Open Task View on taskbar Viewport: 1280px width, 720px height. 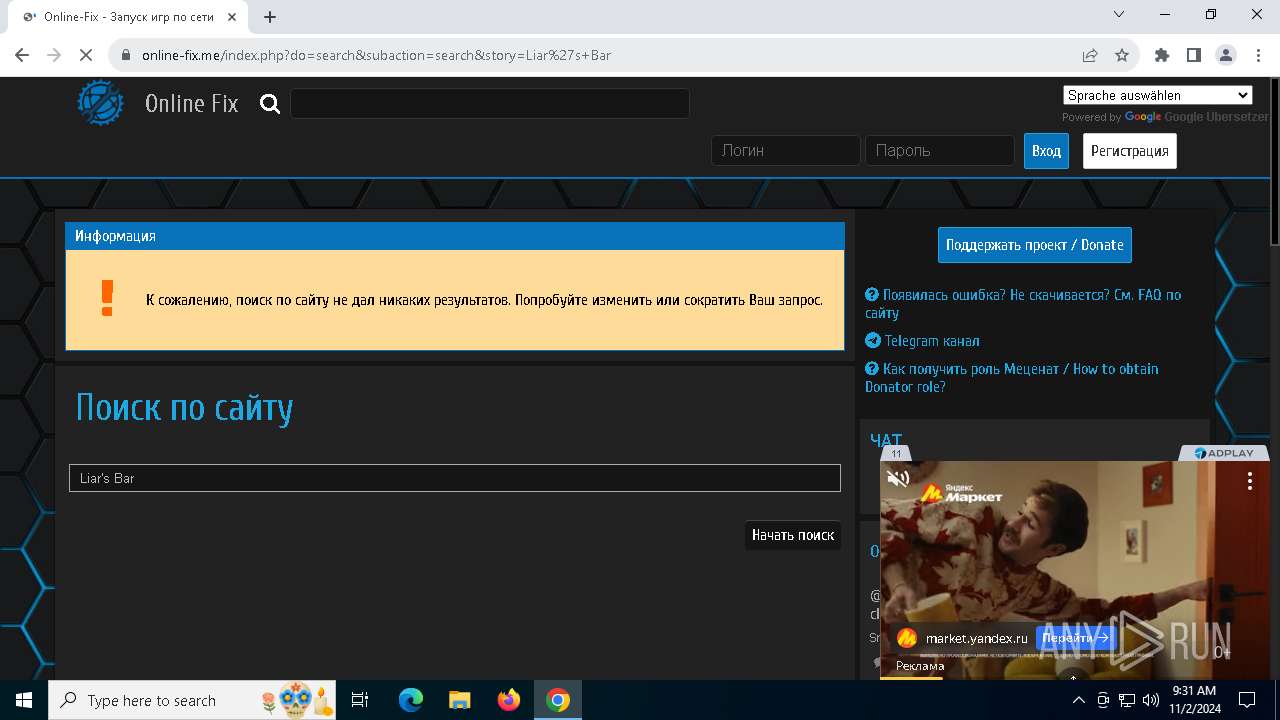pyautogui.click(x=361, y=700)
